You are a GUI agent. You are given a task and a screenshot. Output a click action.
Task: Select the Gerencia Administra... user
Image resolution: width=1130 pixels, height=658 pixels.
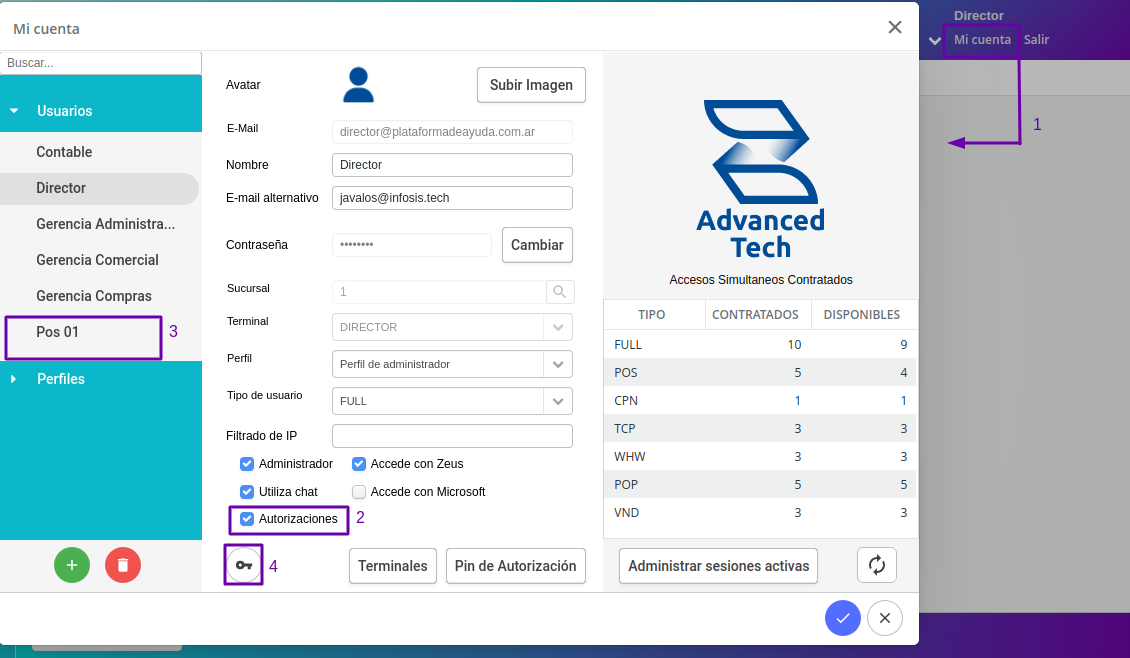pyautogui.click(x=99, y=224)
